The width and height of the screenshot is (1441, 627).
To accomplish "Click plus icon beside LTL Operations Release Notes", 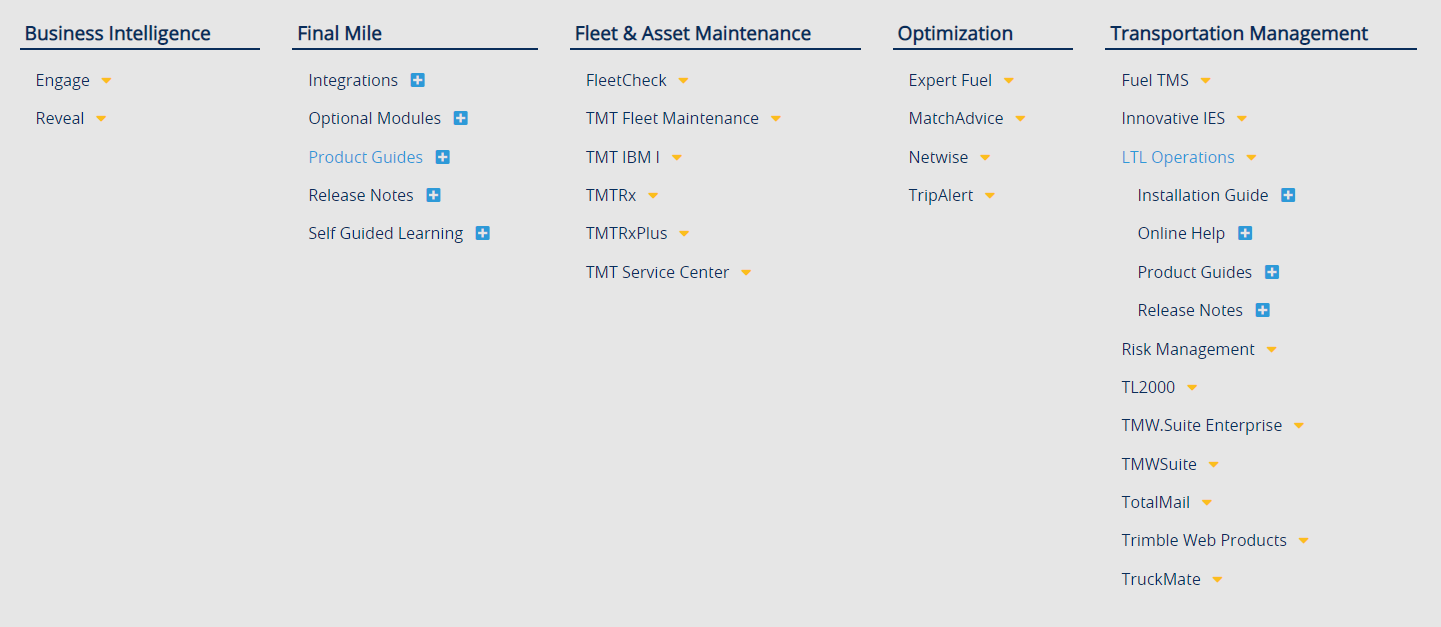I will (1263, 310).
